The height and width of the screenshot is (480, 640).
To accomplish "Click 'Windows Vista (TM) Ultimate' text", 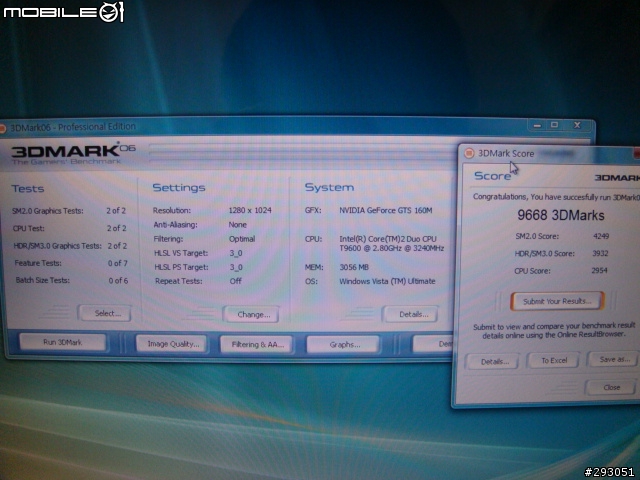I will tap(387, 281).
